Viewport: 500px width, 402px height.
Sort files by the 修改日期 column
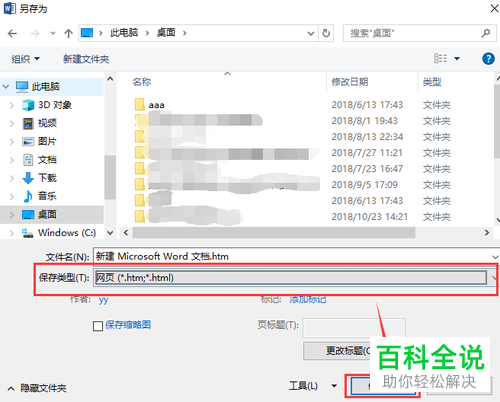(350, 82)
